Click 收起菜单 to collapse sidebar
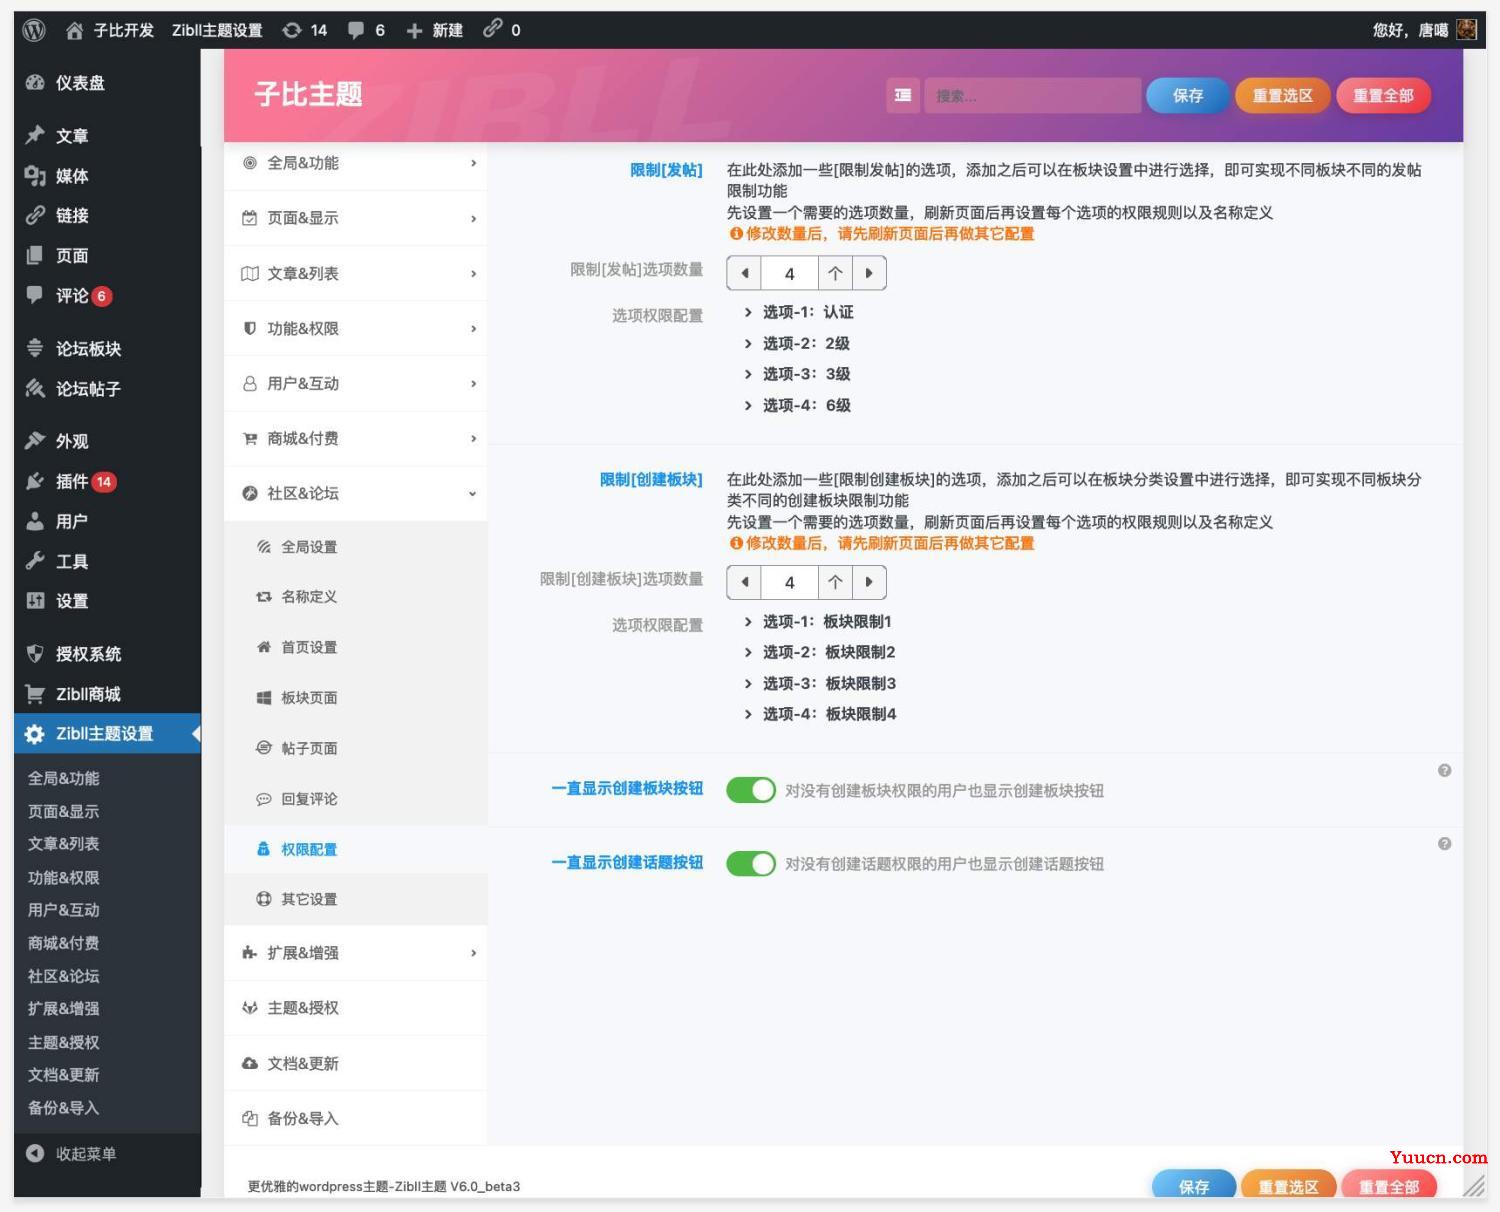Image resolution: width=1500 pixels, height=1212 pixels. [x=71, y=1153]
